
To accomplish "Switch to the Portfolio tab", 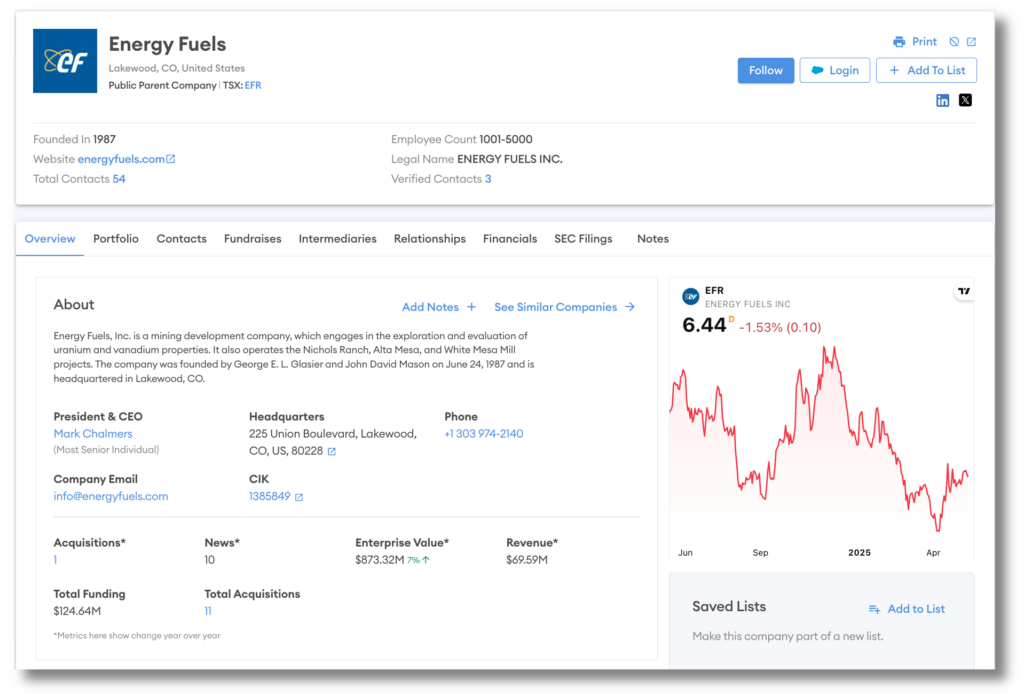I will 116,239.
